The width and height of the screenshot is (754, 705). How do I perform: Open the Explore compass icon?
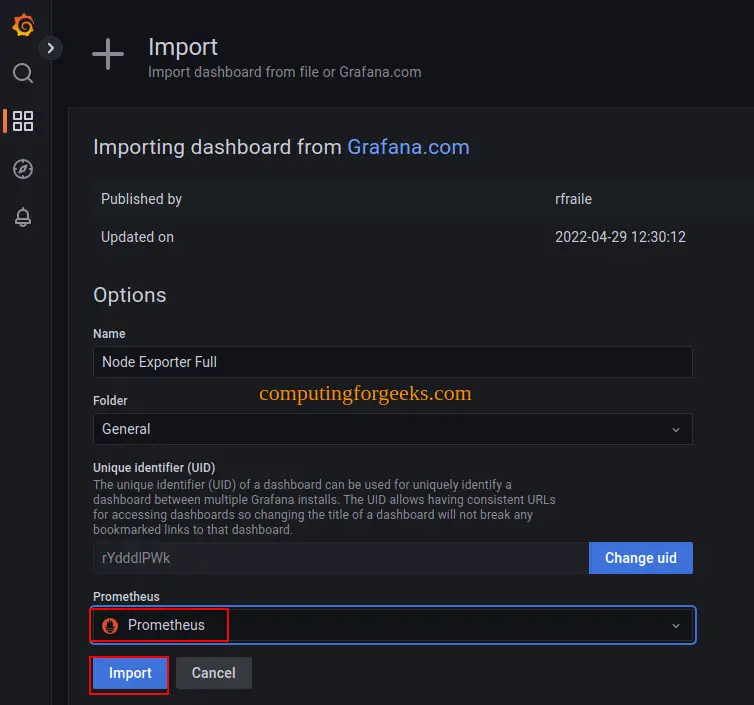pyautogui.click(x=23, y=169)
